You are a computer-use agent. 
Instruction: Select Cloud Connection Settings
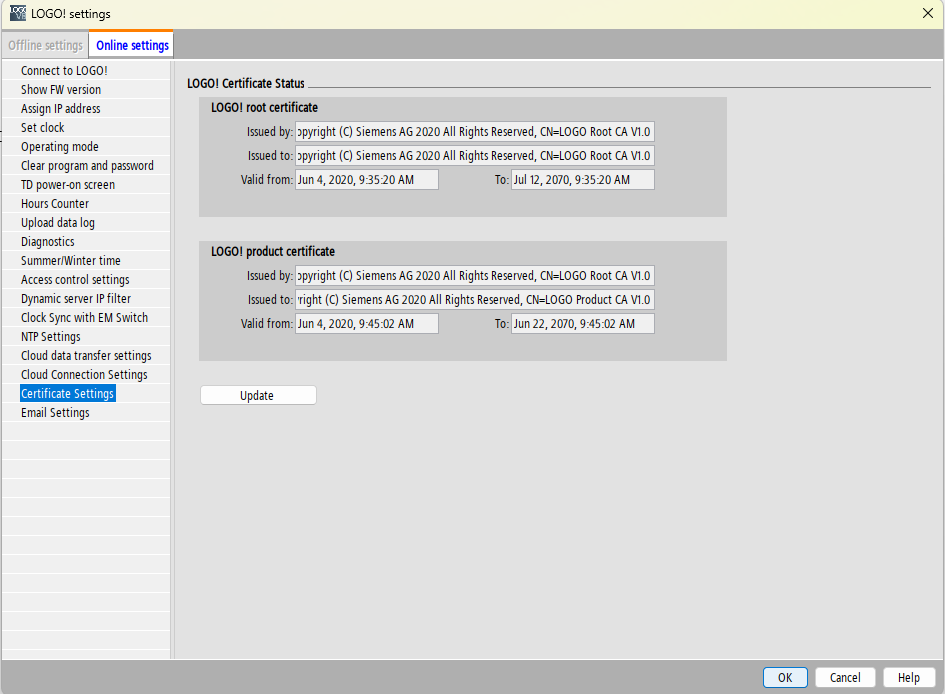click(x=84, y=374)
